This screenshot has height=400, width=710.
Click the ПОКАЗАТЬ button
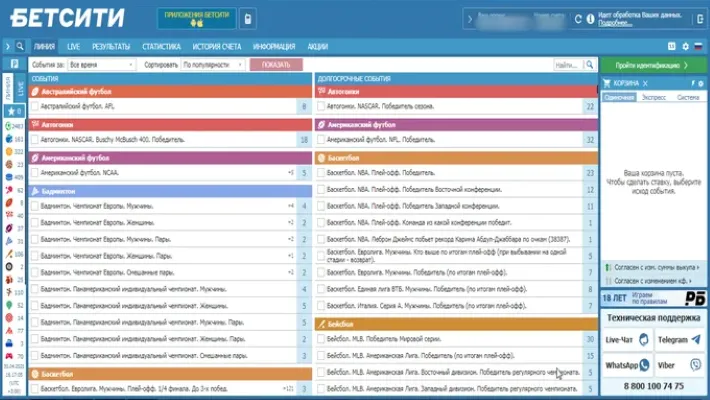[276, 65]
